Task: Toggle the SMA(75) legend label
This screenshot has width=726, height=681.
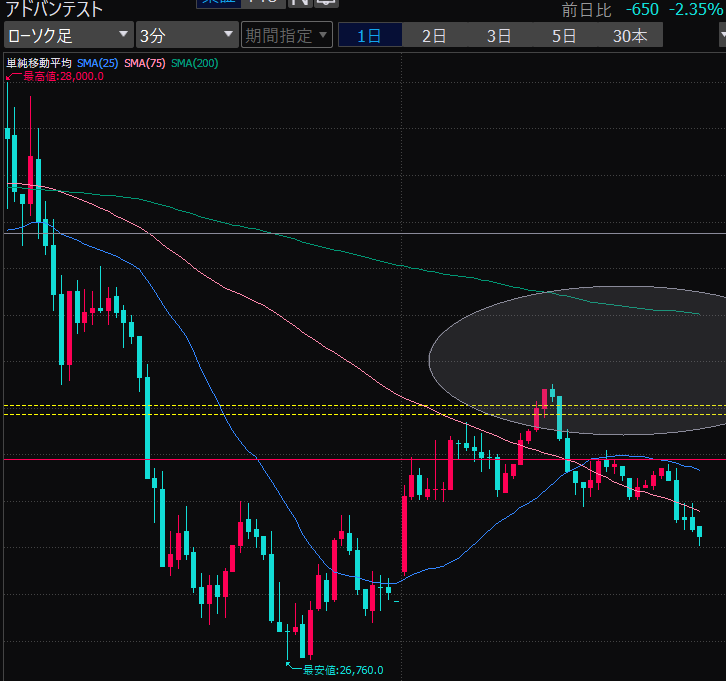Action: 145,63
